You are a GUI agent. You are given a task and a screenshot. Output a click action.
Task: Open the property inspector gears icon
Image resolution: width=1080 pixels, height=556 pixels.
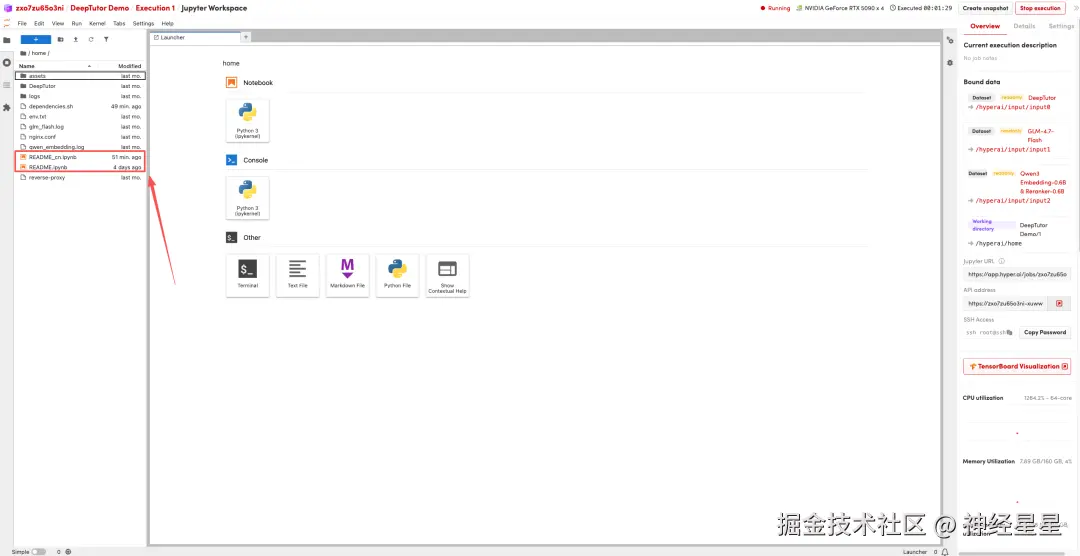tap(950, 41)
